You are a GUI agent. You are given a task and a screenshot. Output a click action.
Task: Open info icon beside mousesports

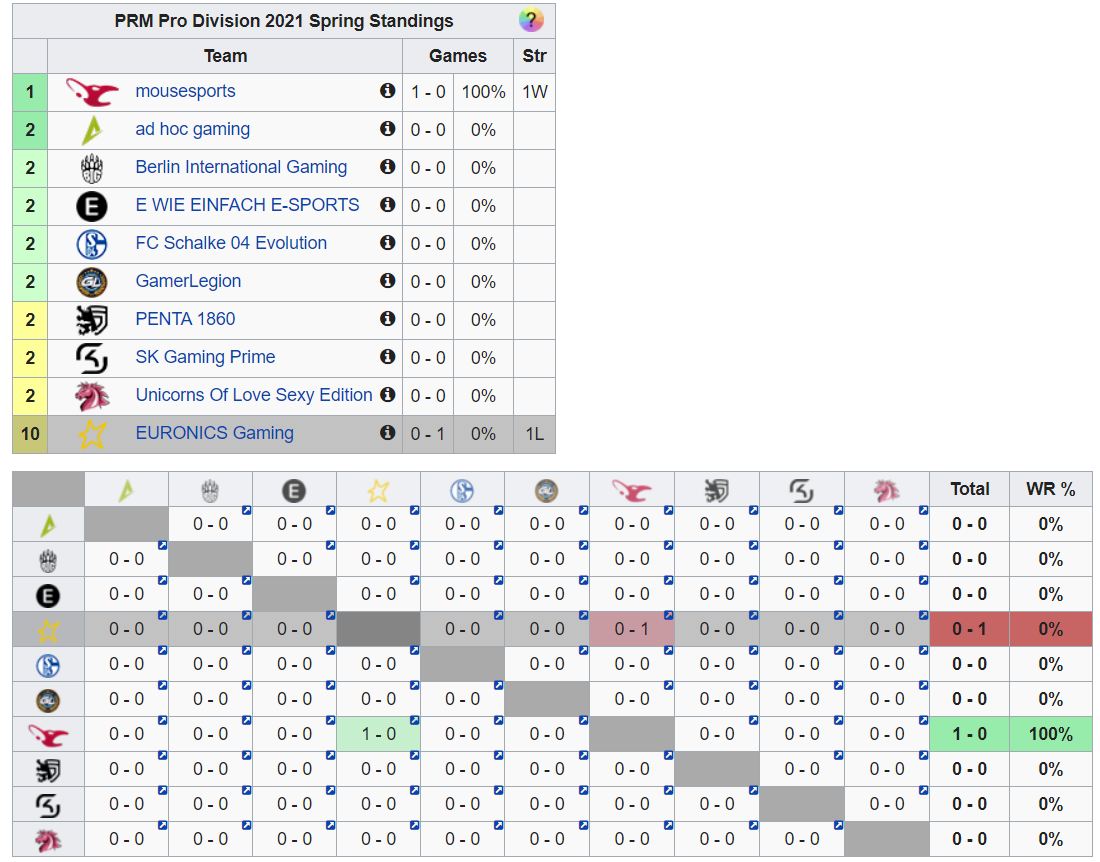click(388, 91)
